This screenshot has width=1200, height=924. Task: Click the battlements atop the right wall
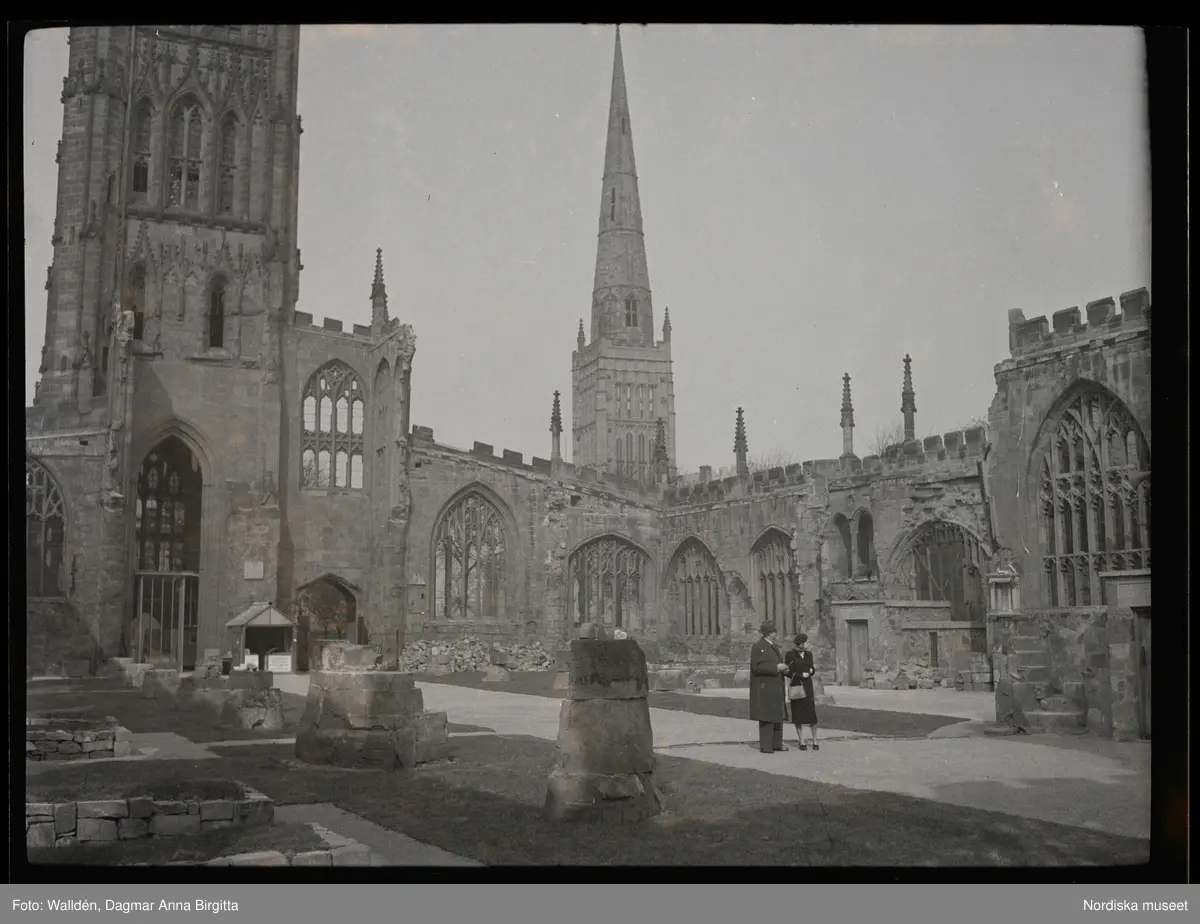pyautogui.click(x=1078, y=318)
